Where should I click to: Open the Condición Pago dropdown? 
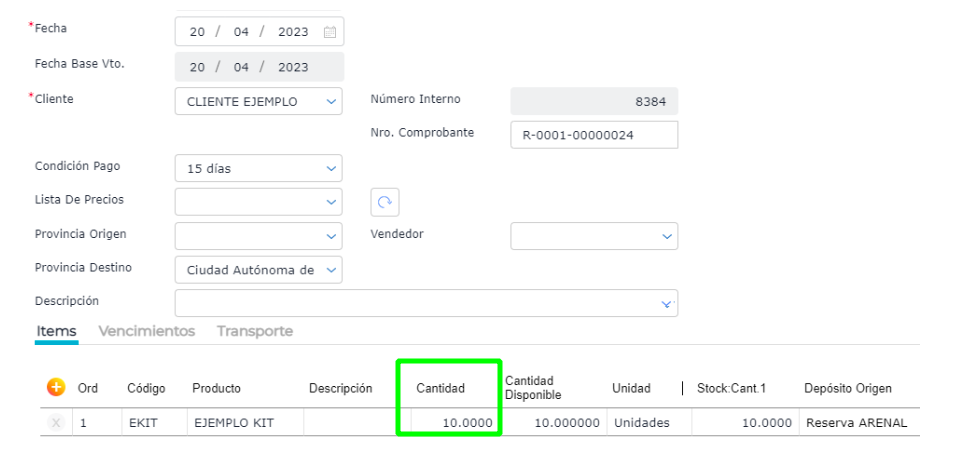pos(332,168)
